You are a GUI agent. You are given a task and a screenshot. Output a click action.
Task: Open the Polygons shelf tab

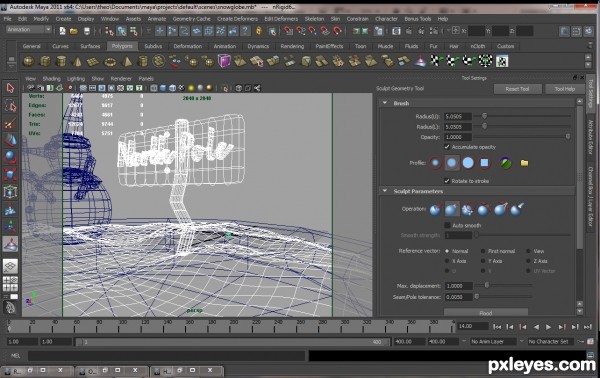[122, 46]
